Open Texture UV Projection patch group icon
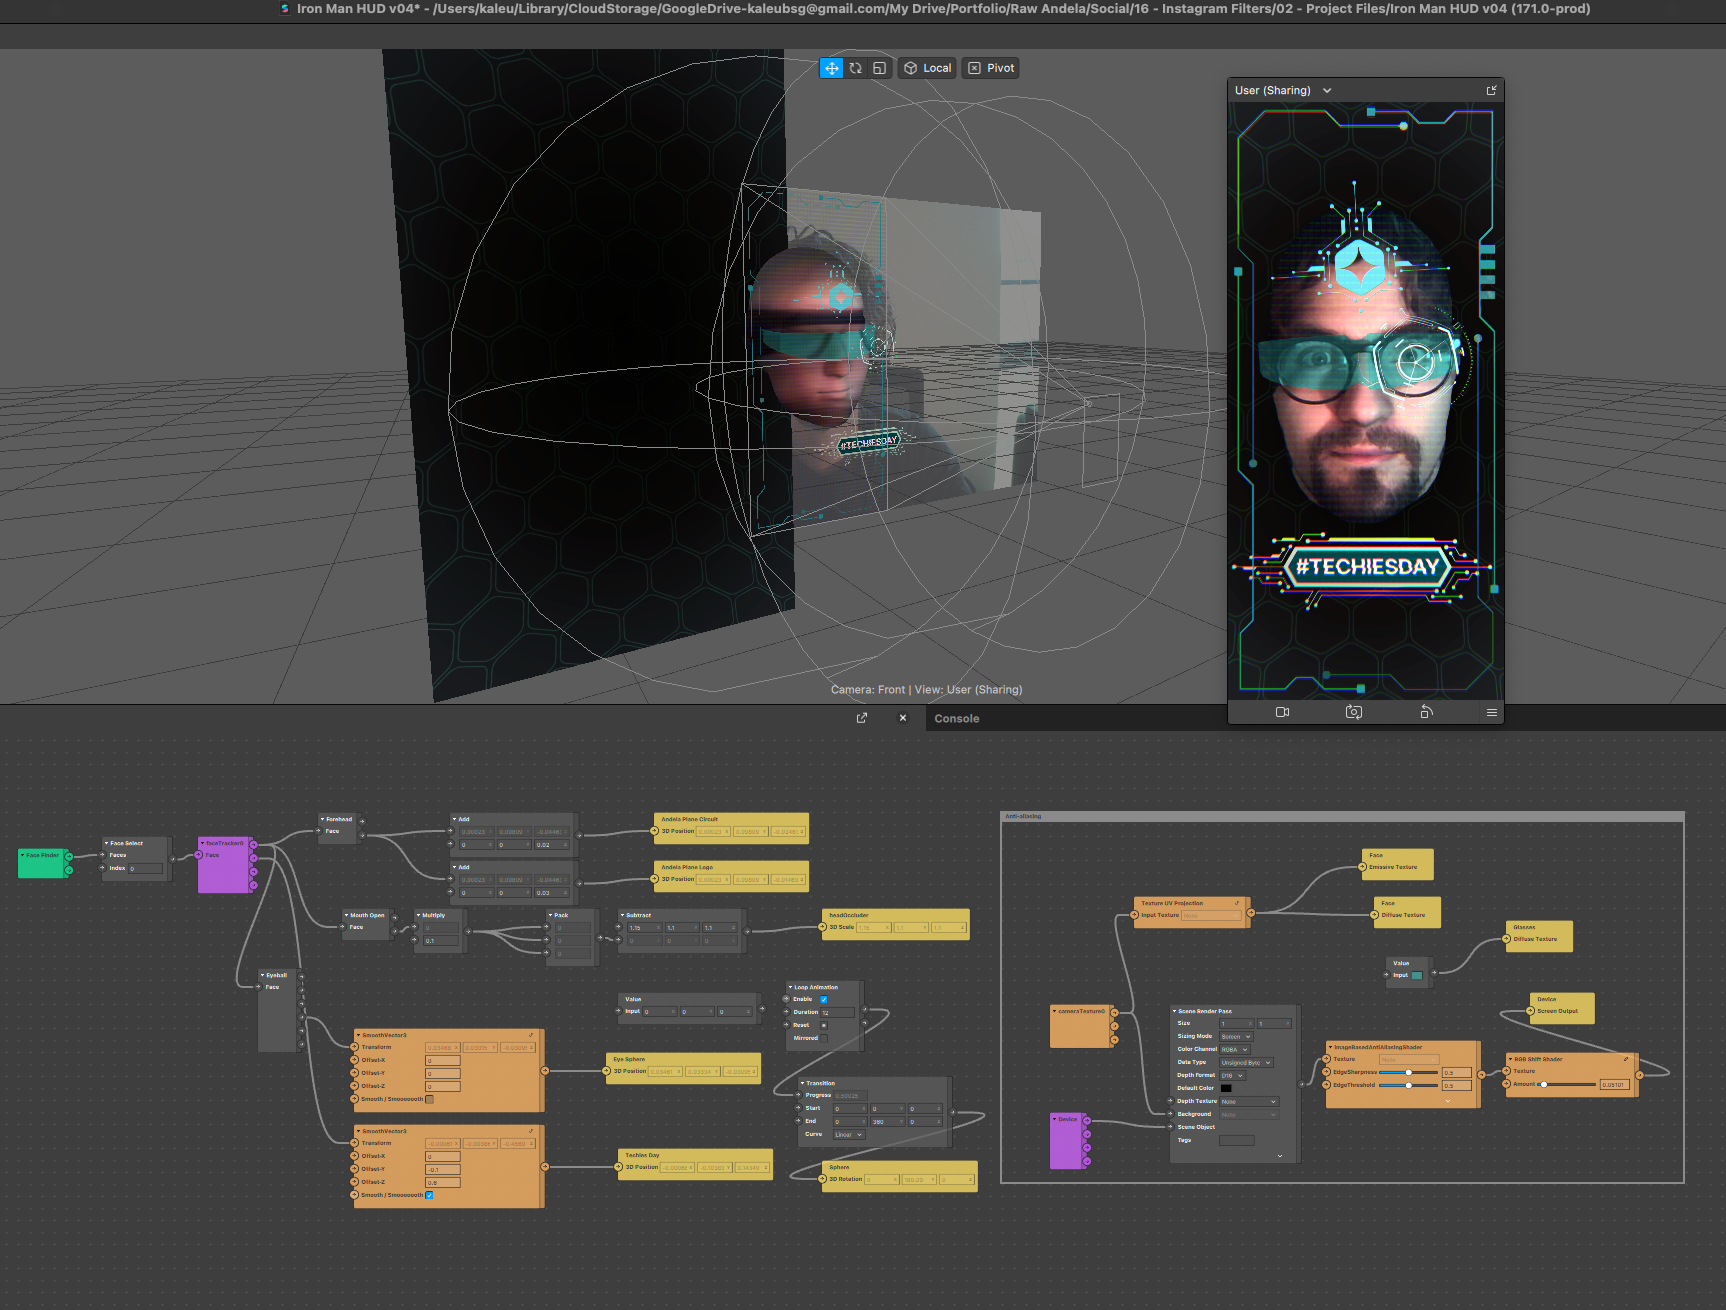The height and width of the screenshot is (1310, 1726). tap(1237, 903)
